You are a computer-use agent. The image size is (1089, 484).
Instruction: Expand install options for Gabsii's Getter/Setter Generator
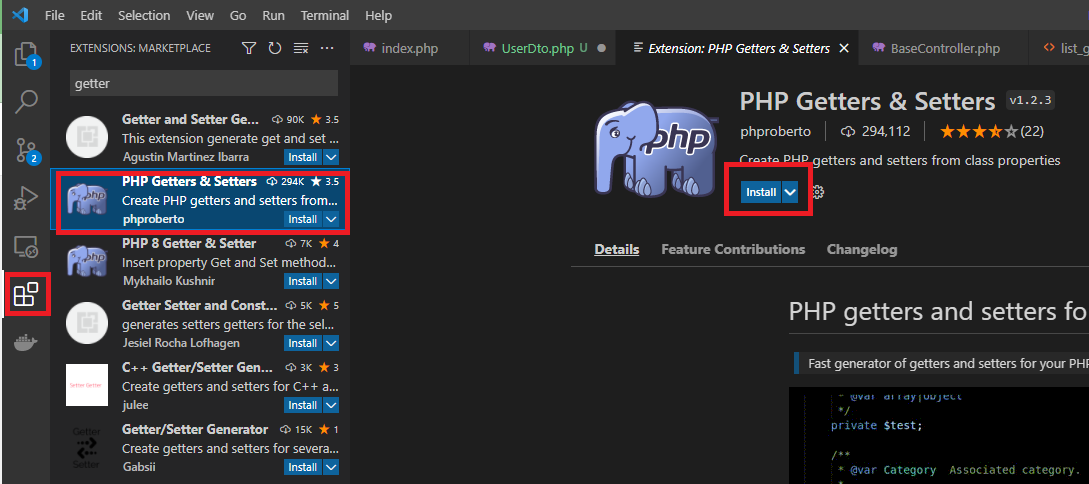pos(331,467)
